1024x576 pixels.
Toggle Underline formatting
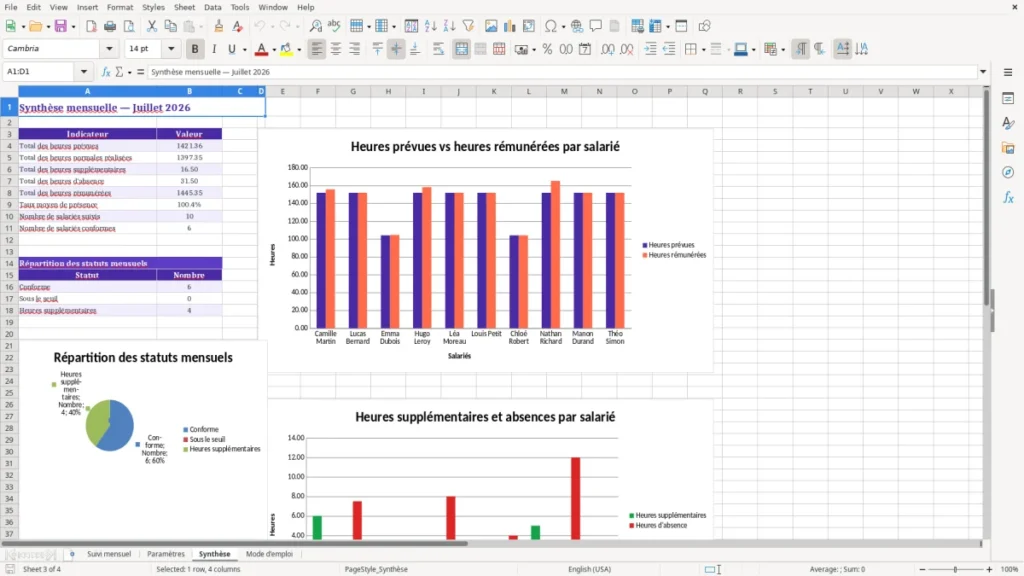click(231, 49)
